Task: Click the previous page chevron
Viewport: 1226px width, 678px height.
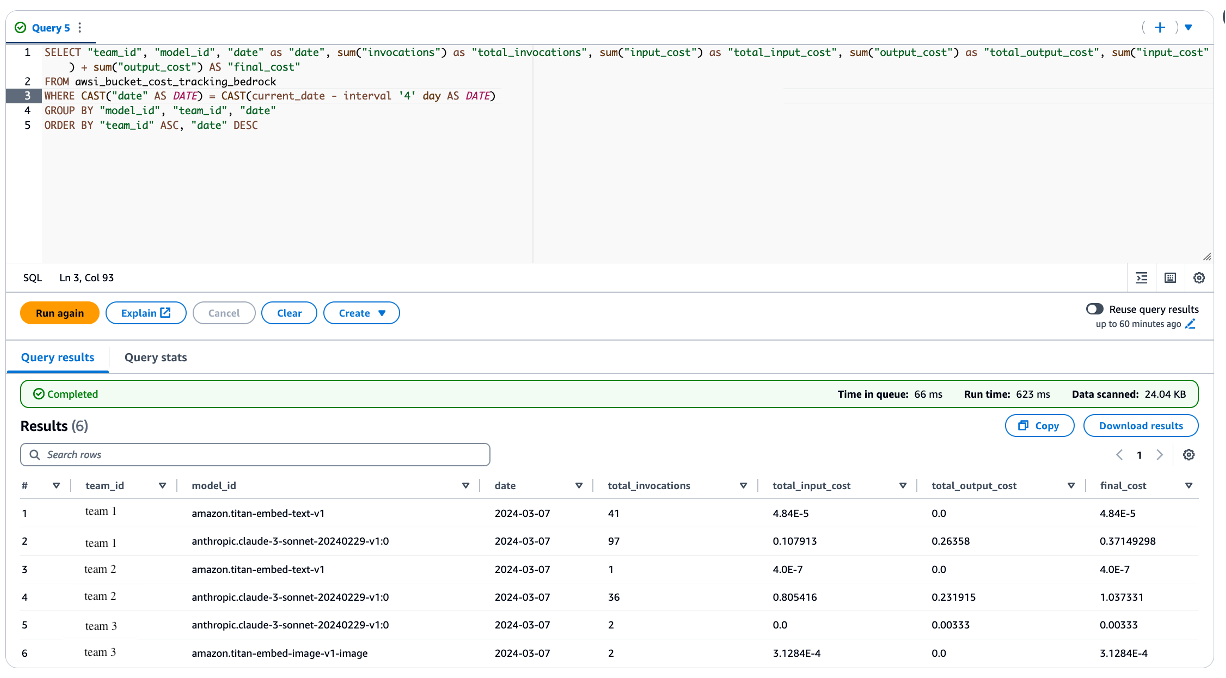Action: pos(1119,454)
